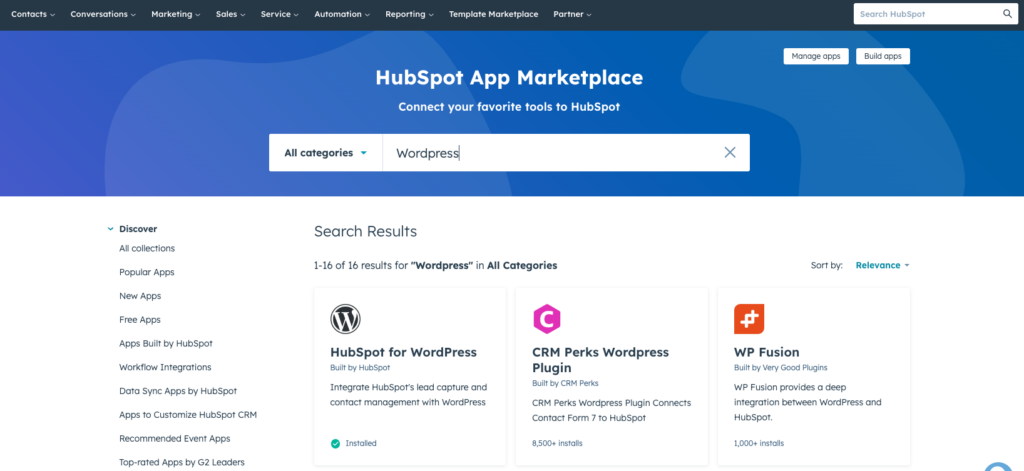The height and width of the screenshot is (471, 1024).
Task: Clear the Wordpress search with the X icon
Action: [729, 152]
